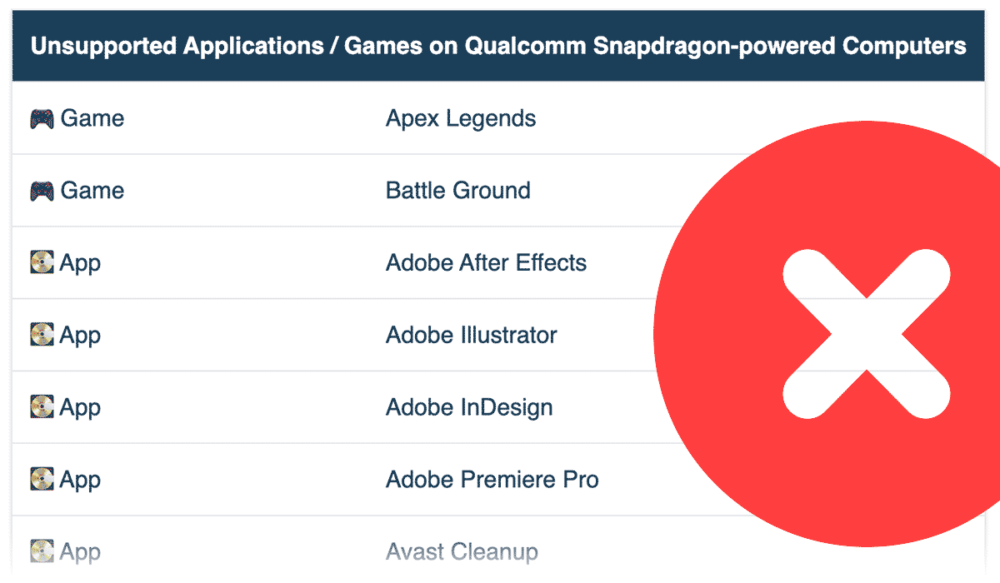Click the Battle Ground table row
This screenshot has width=1000, height=583.
point(300,190)
